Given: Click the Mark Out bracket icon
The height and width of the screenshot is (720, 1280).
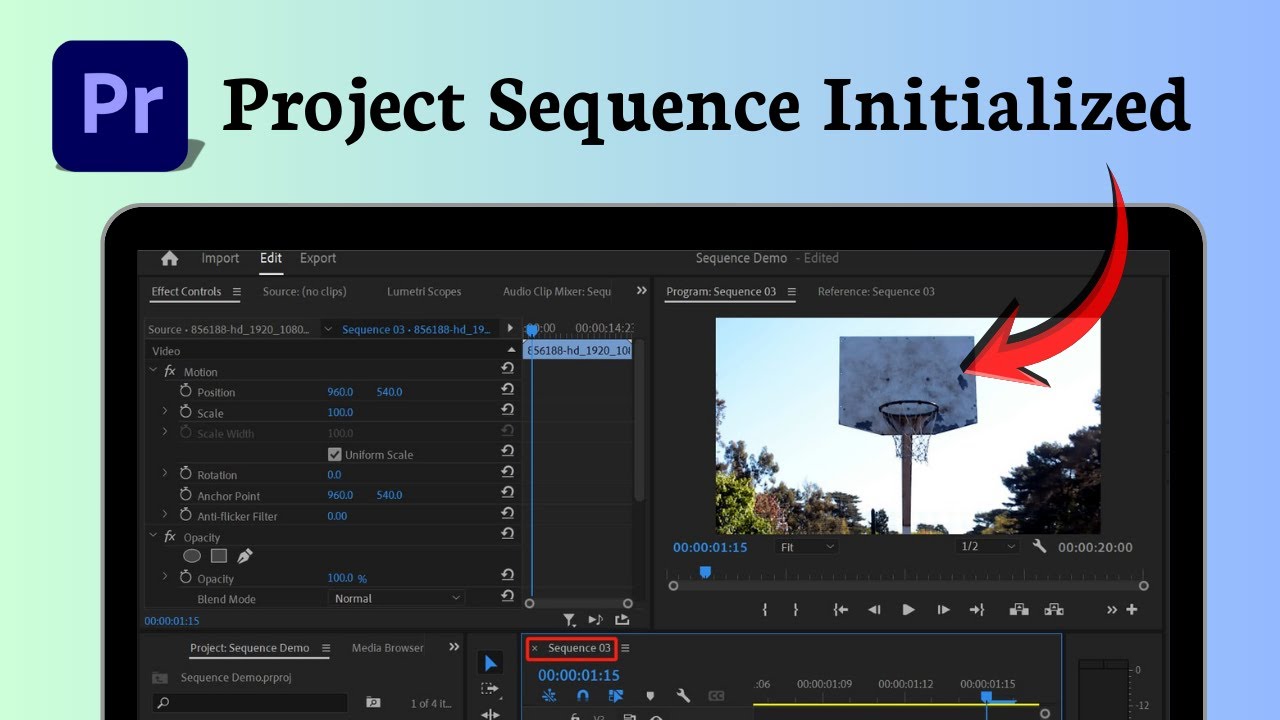Looking at the screenshot, I should coord(796,609).
